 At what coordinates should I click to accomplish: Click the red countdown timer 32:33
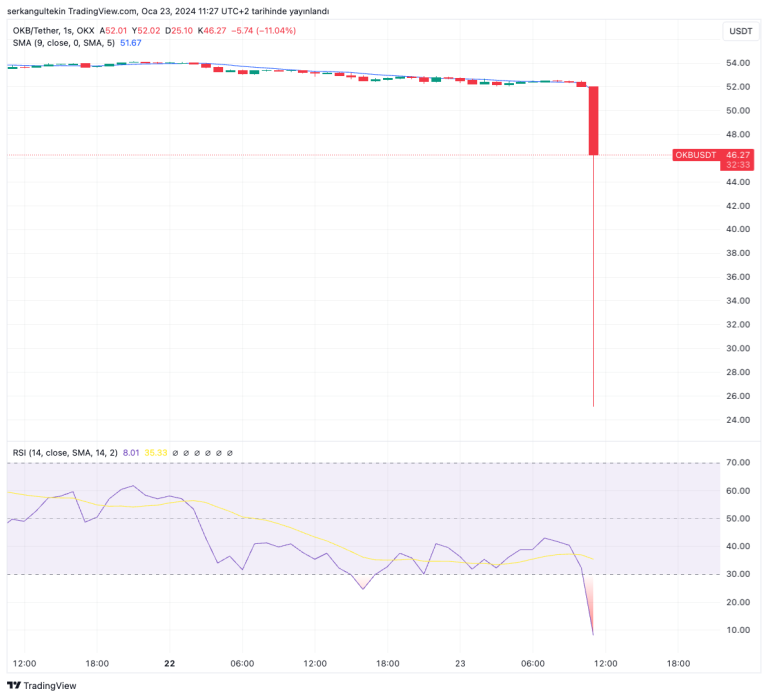738,165
